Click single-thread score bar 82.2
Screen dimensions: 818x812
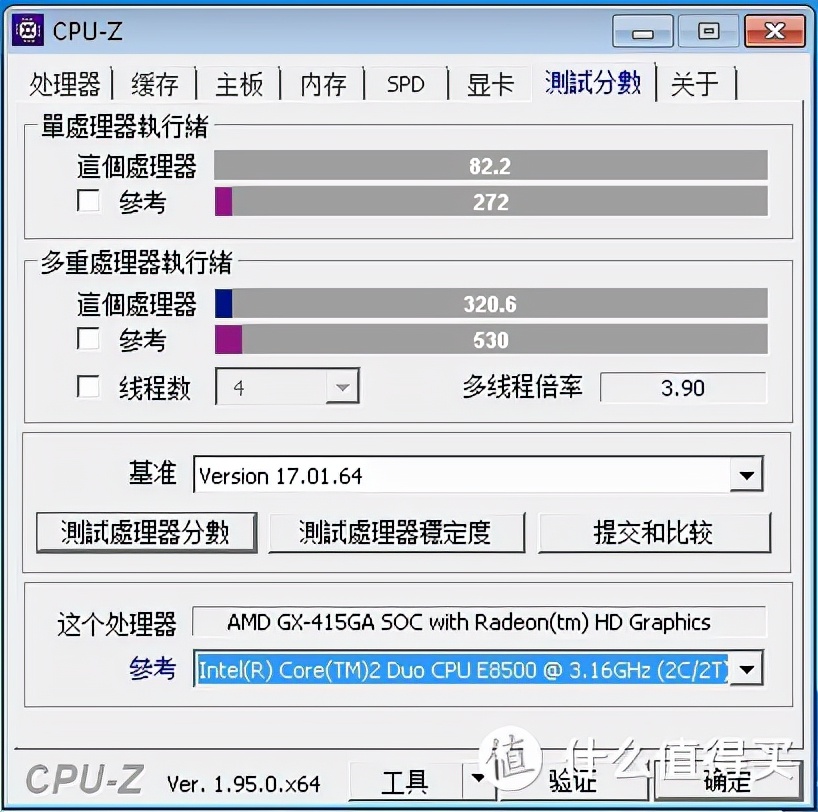pyautogui.click(x=491, y=165)
